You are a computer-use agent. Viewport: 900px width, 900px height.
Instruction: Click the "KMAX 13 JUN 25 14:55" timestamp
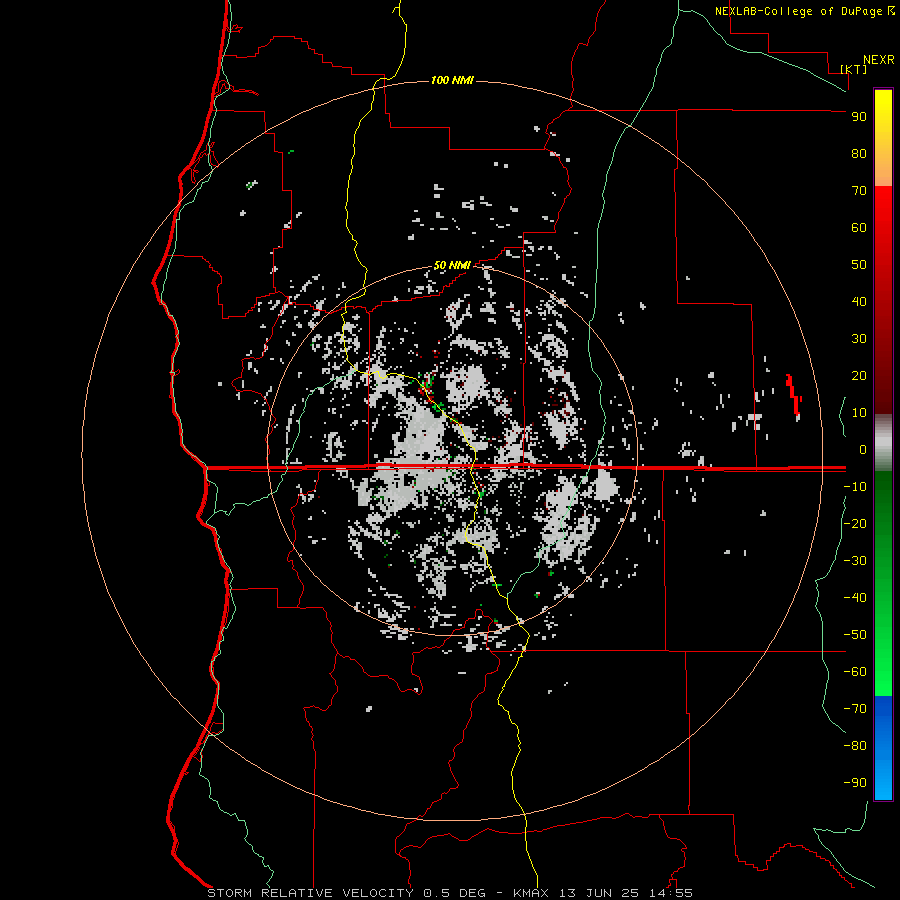603,893
